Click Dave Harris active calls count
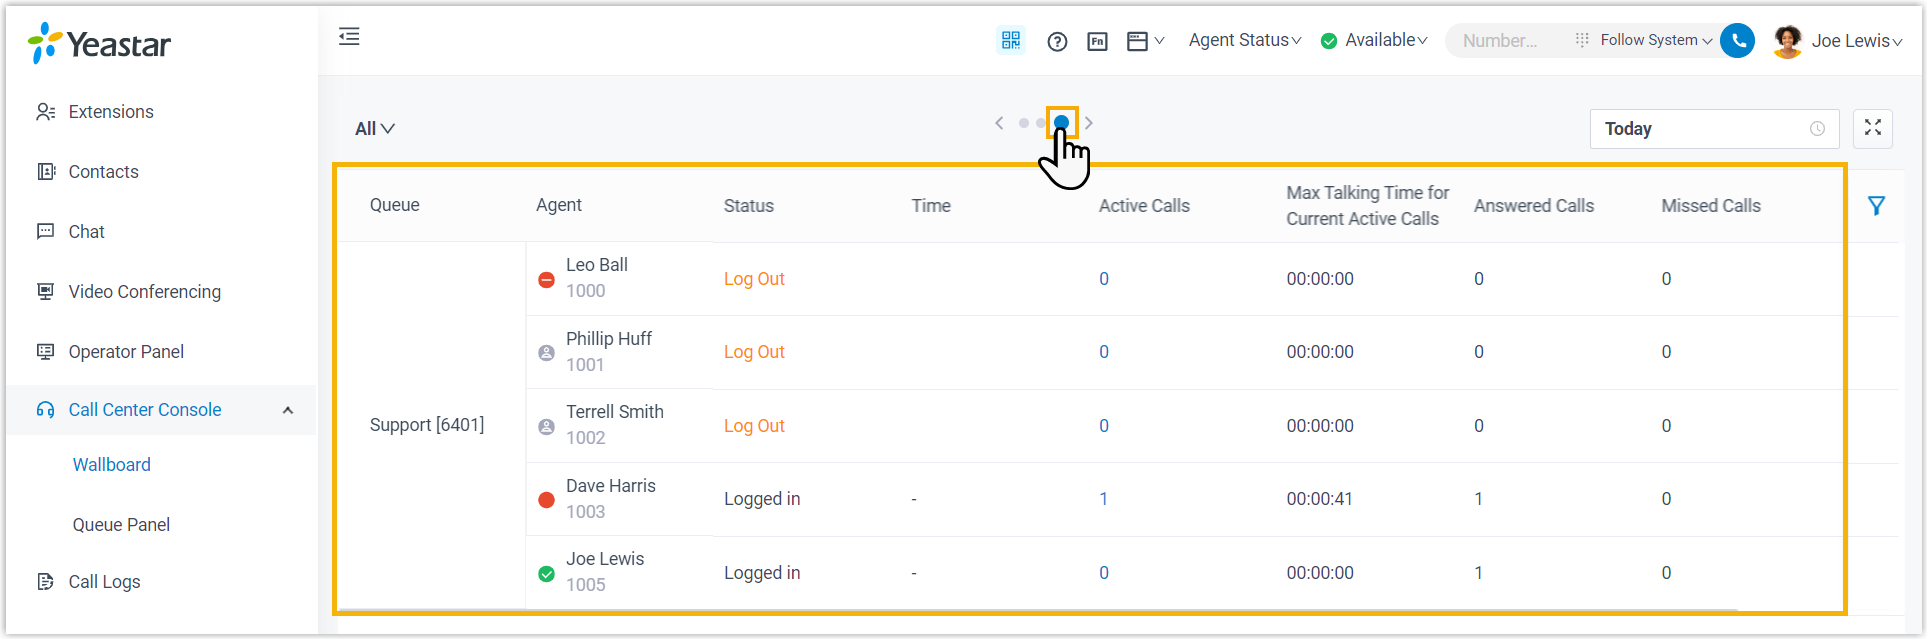The width and height of the screenshot is (1928, 640). pos(1103,499)
